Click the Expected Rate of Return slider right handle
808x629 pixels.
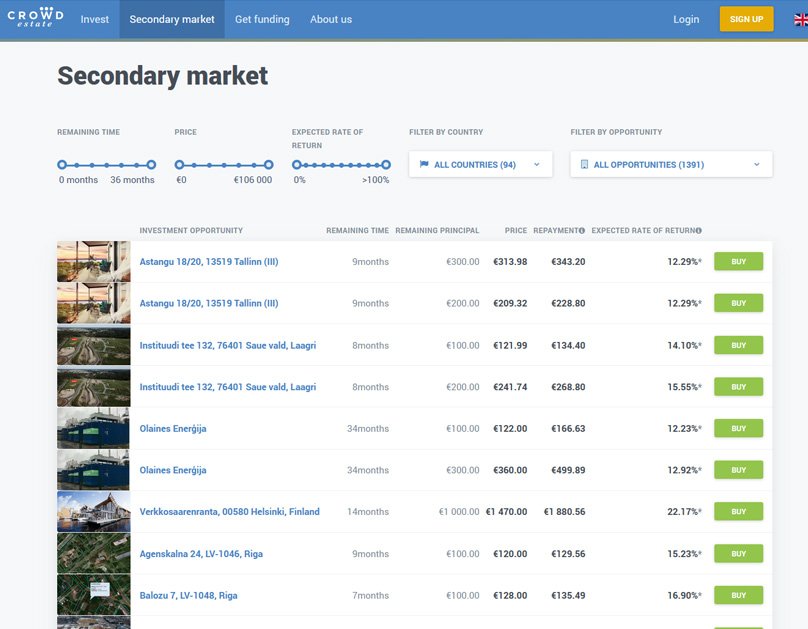(386, 165)
